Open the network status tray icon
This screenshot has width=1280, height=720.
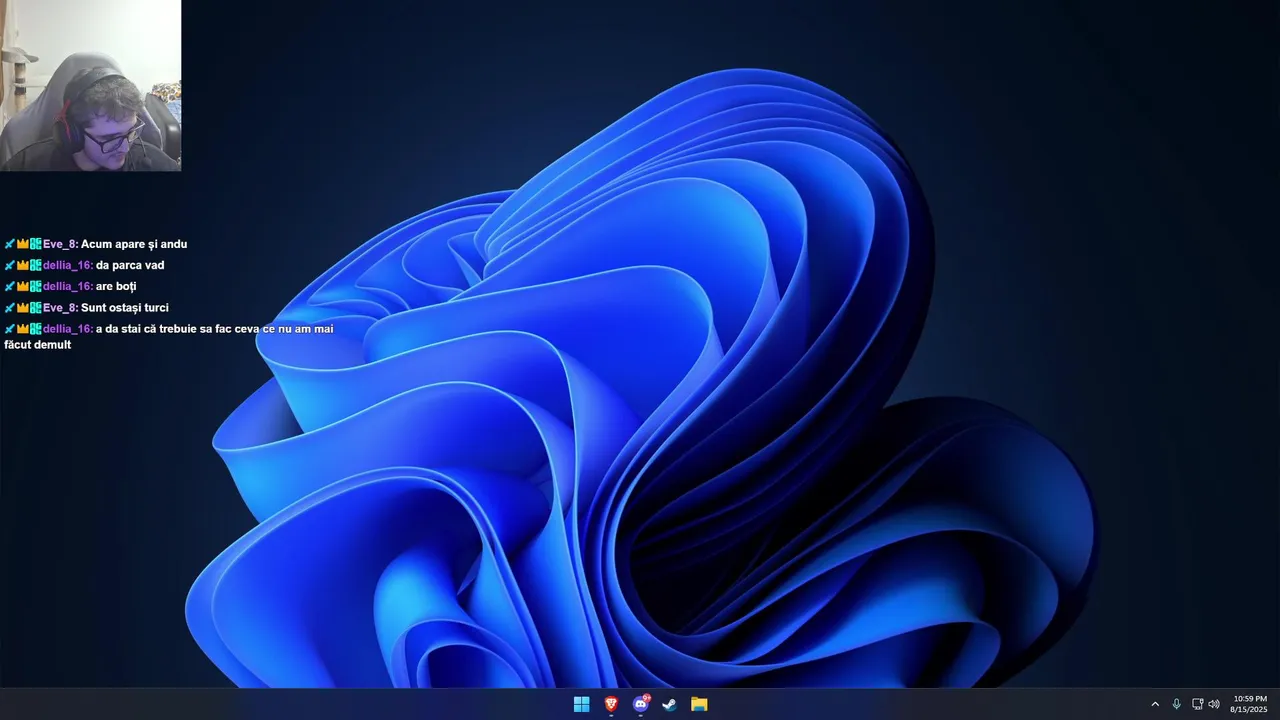click(1197, 704)
